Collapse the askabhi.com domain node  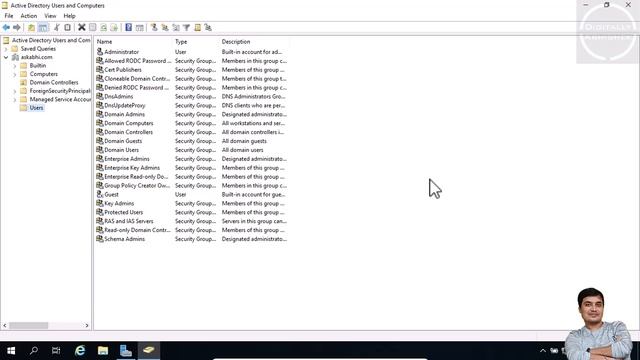point(6,58)
